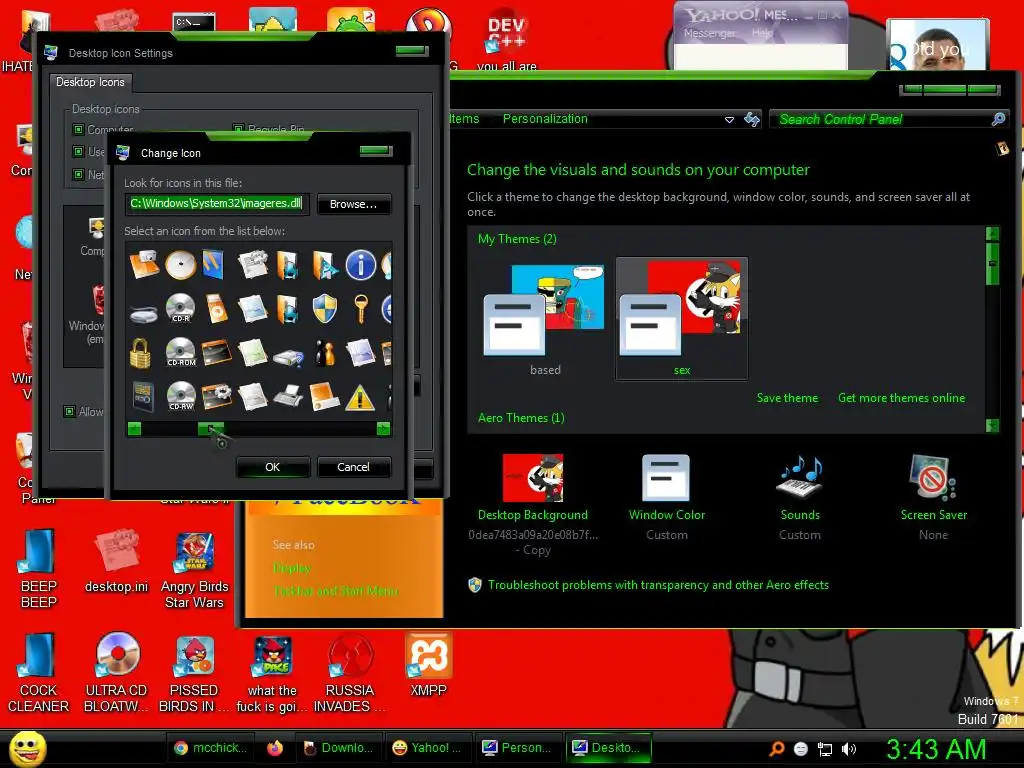The width and height of the screenshot is (1024, 768).
Task: Select the CD-RW disc icon
Action: (x=181, y=396)
